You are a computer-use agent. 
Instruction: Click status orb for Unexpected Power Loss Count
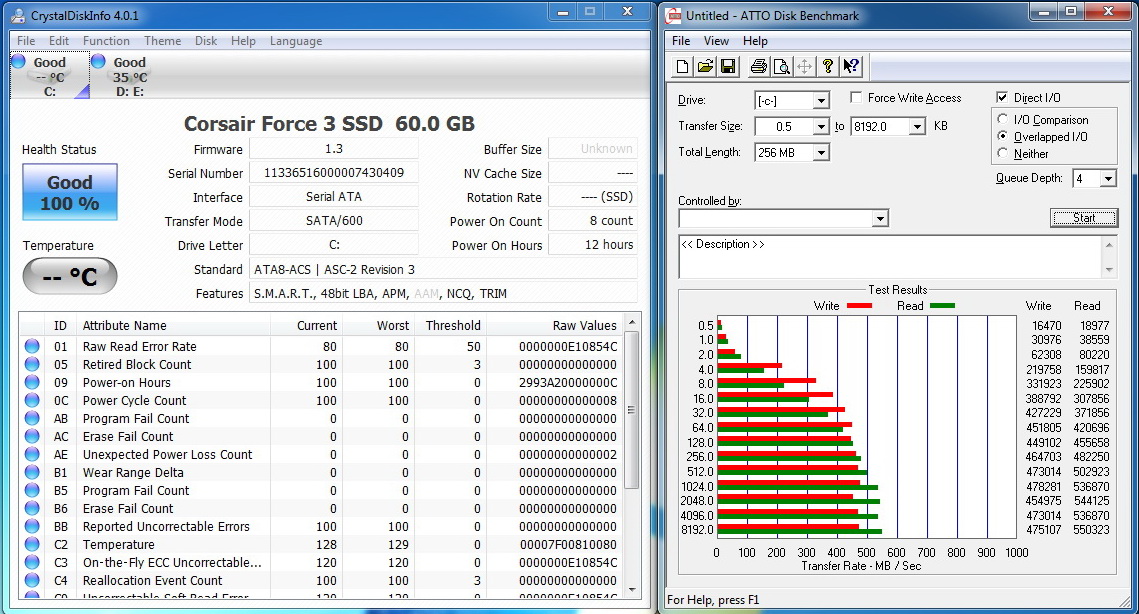coord(32,454)
